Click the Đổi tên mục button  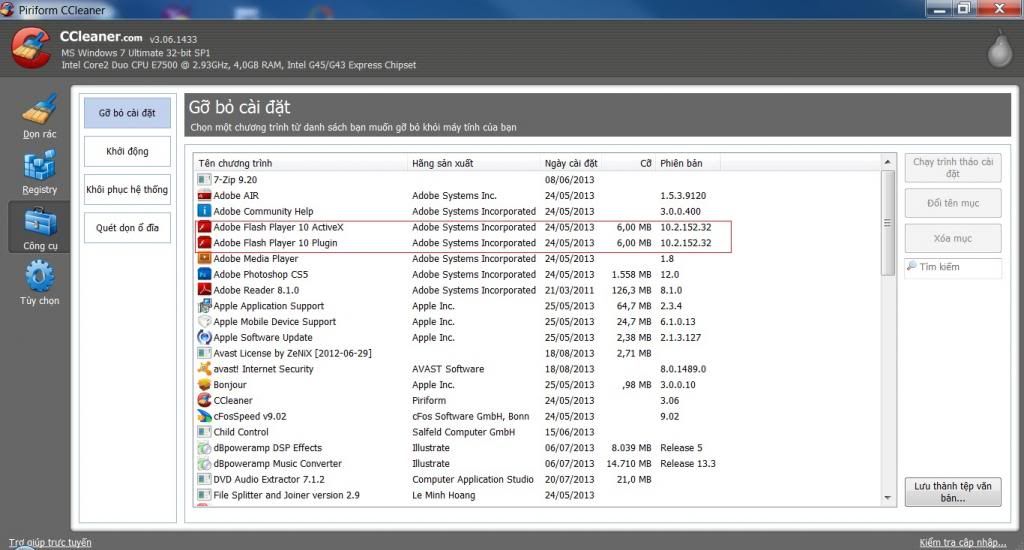pyautogui.click(x=953, y=203)
